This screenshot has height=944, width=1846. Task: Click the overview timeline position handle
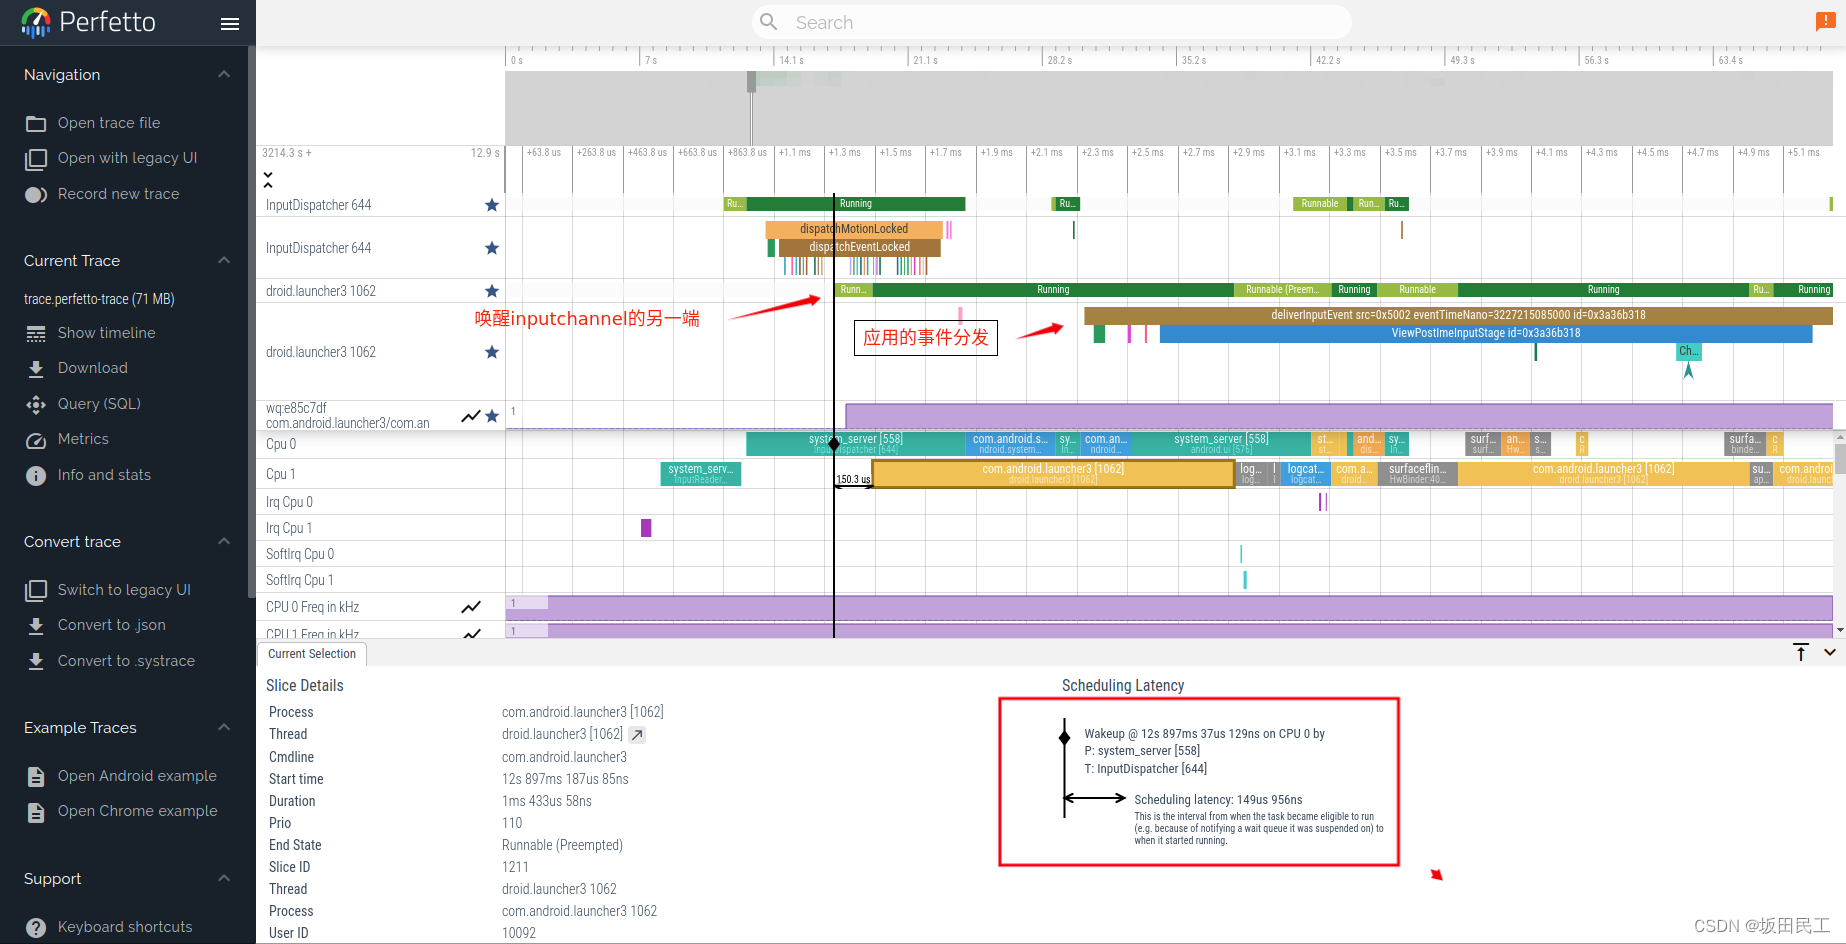tap(751, 82)
